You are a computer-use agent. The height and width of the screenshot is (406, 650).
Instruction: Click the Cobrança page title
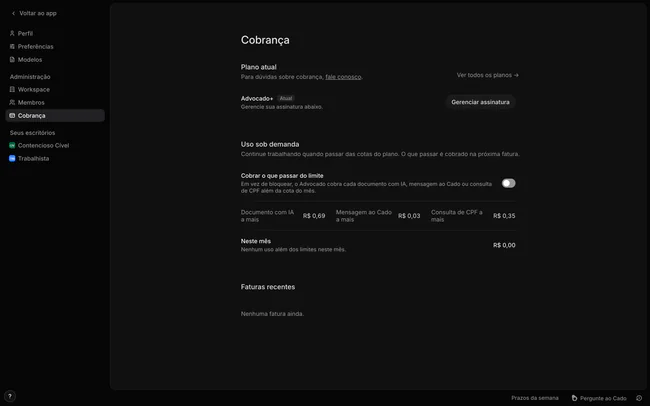click(265, 40)
